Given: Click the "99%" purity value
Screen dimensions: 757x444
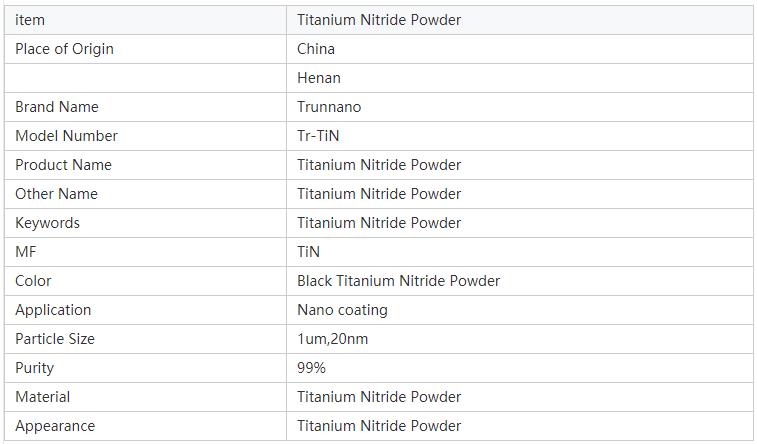Looking at the screenshot, I should coord(311,368).
